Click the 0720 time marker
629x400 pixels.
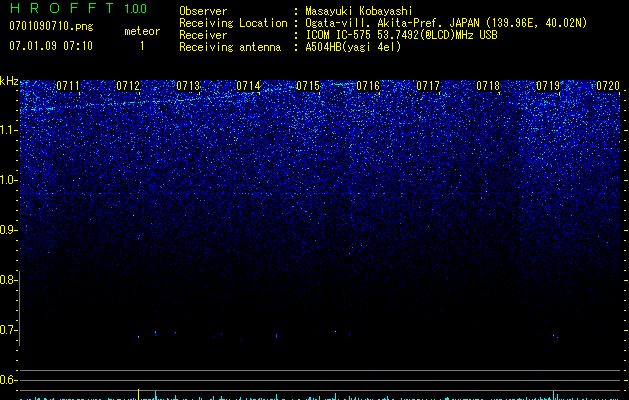tap(608, 86)
